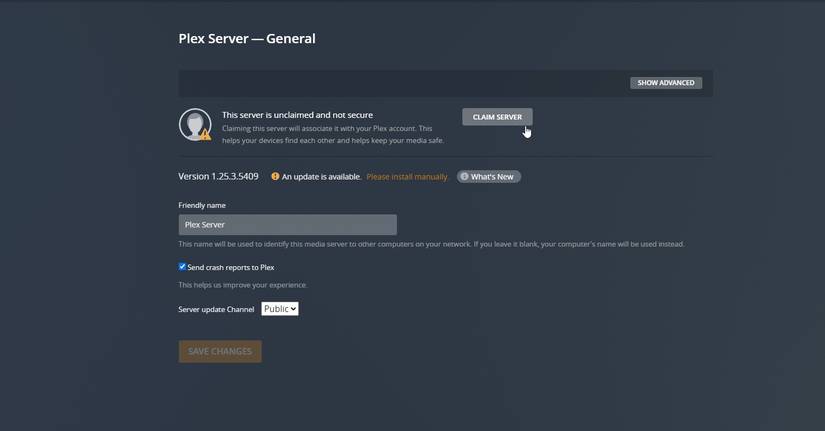Click the Save Changes button
Screen dimensions: 825x431
[x=220, y=351]
